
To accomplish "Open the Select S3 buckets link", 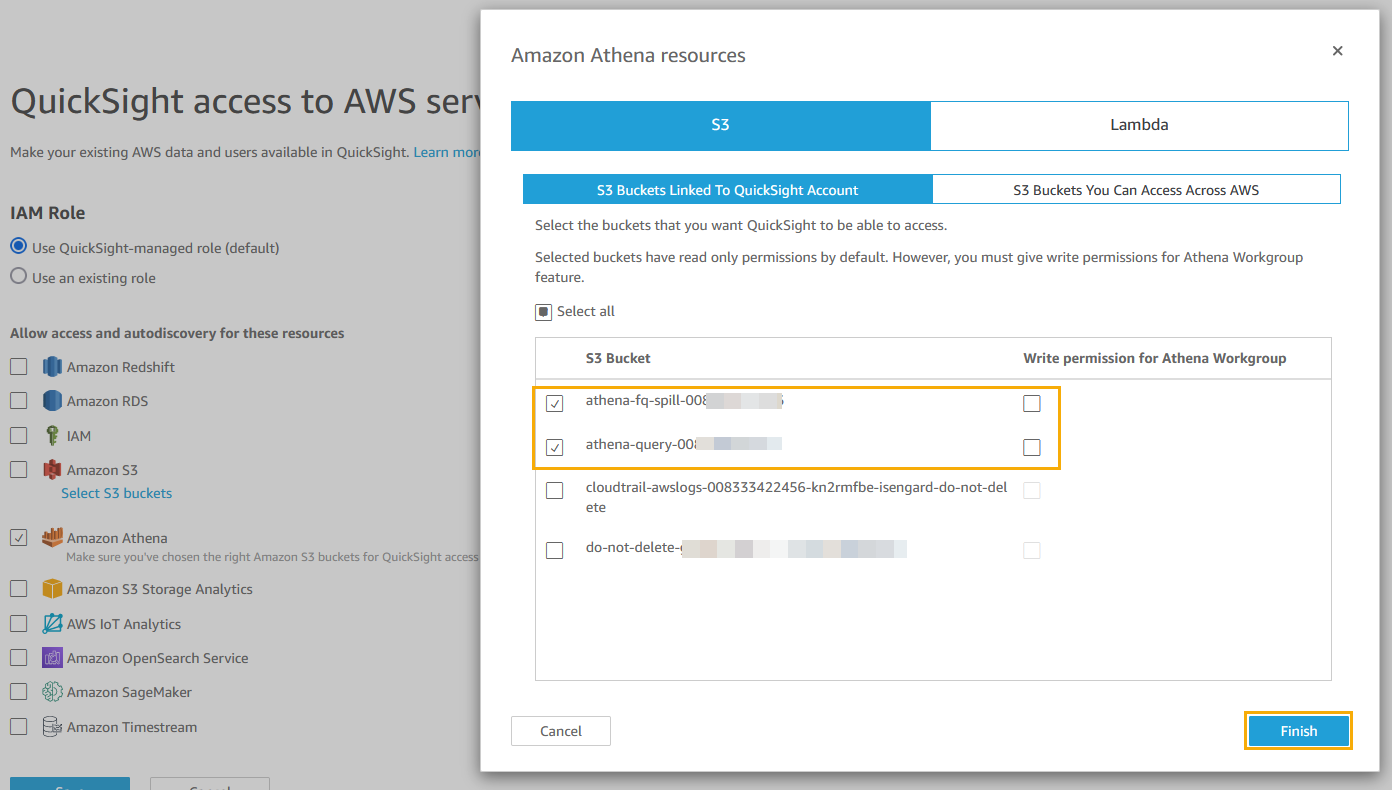I will [116, 493].
